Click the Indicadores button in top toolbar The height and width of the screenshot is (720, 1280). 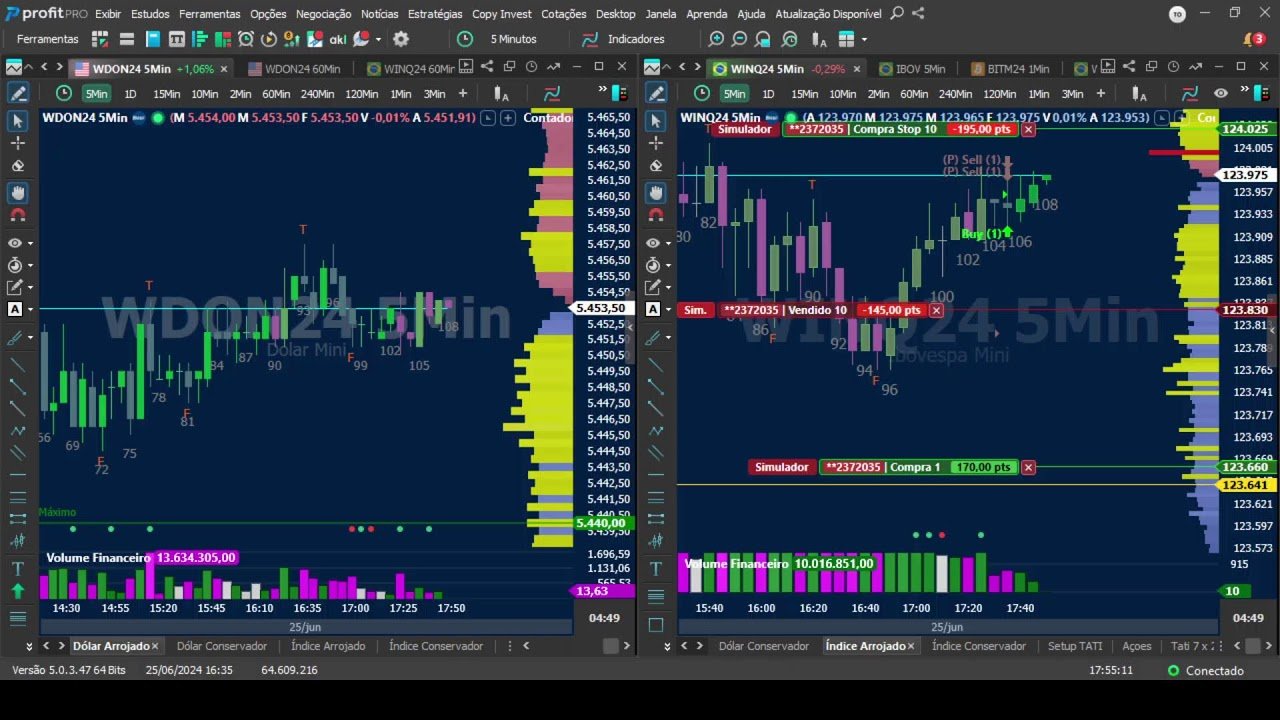click(x=635, y=39)
